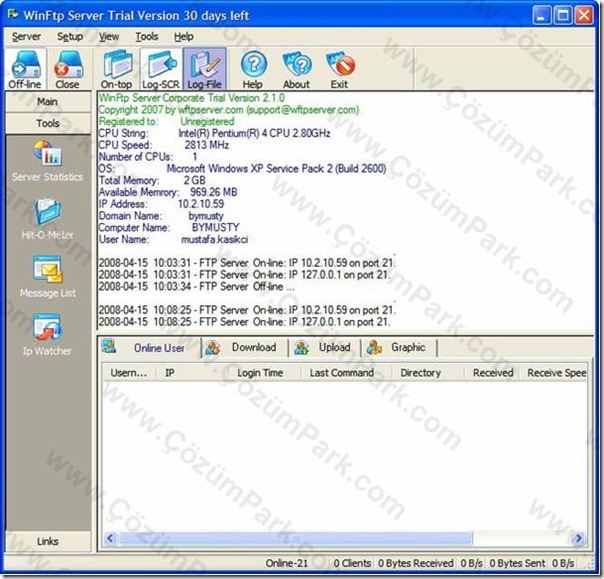This screenshot has height=579, width=604.
Task: Switch to the Online User tab
Action: (149, 347)
